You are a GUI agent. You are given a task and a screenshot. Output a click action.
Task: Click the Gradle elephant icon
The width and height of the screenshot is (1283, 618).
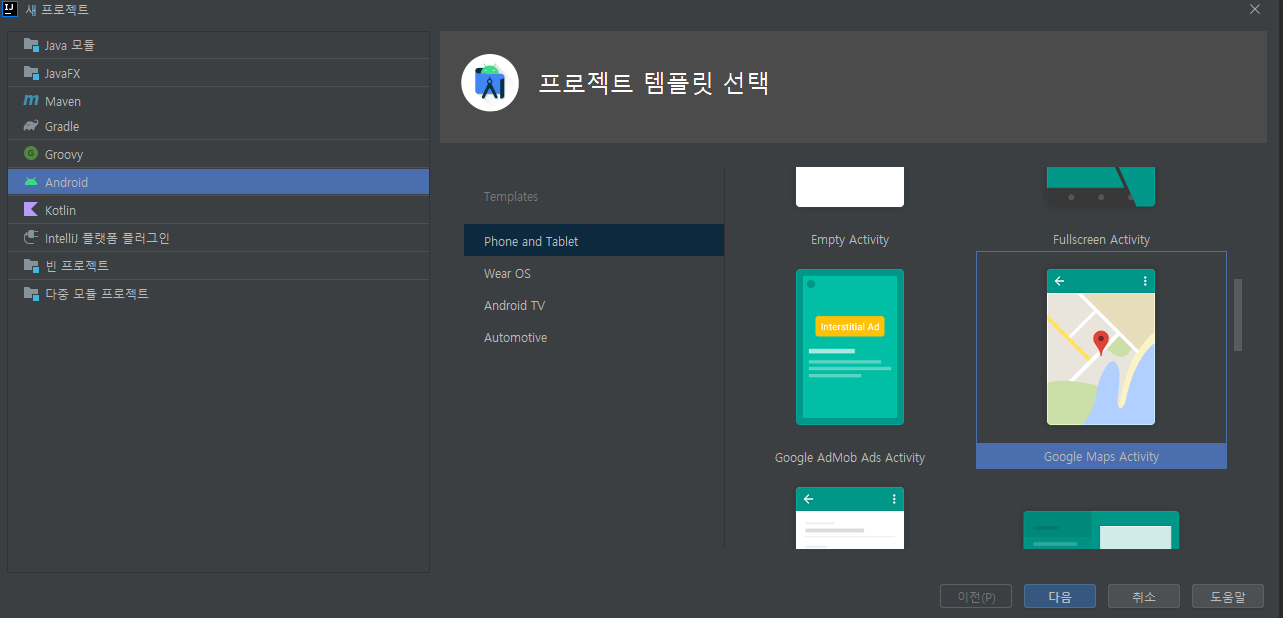pos(31,126)
